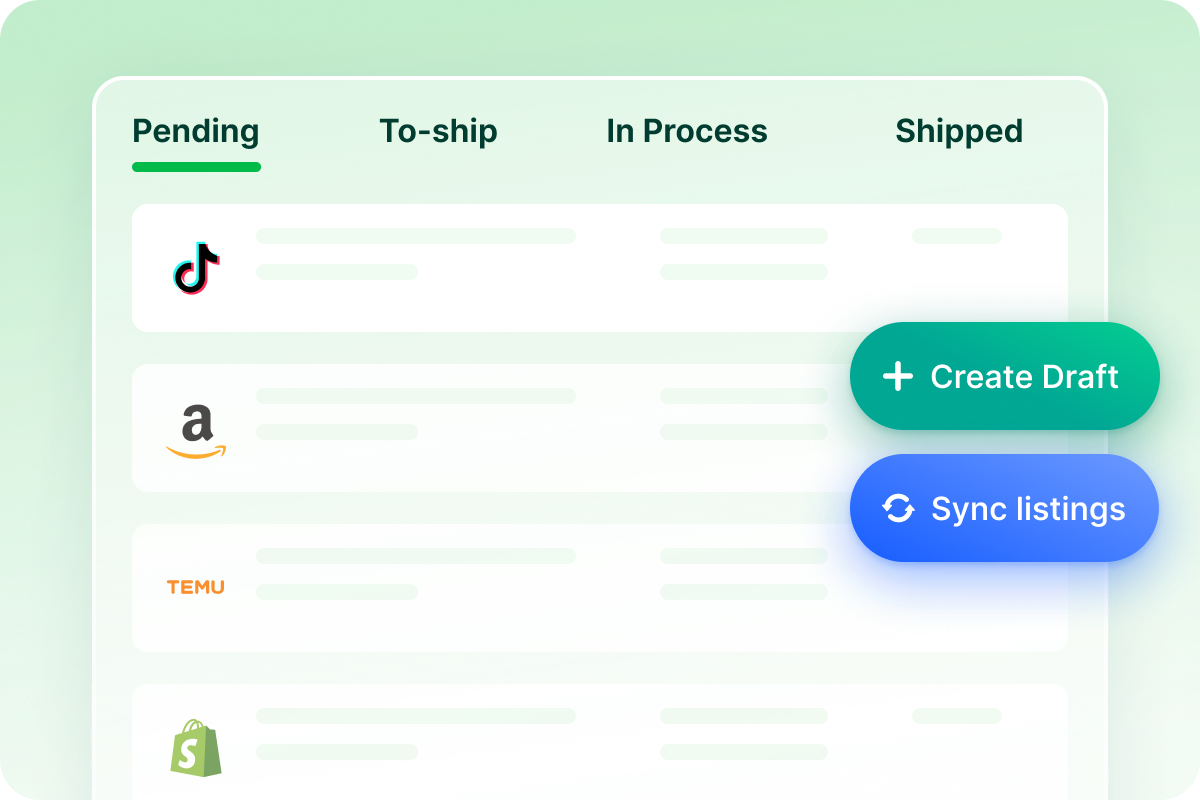Click the green underline beneath Pending
Viewport: 1200px width, 800px height.
click(x=196, y=167)
